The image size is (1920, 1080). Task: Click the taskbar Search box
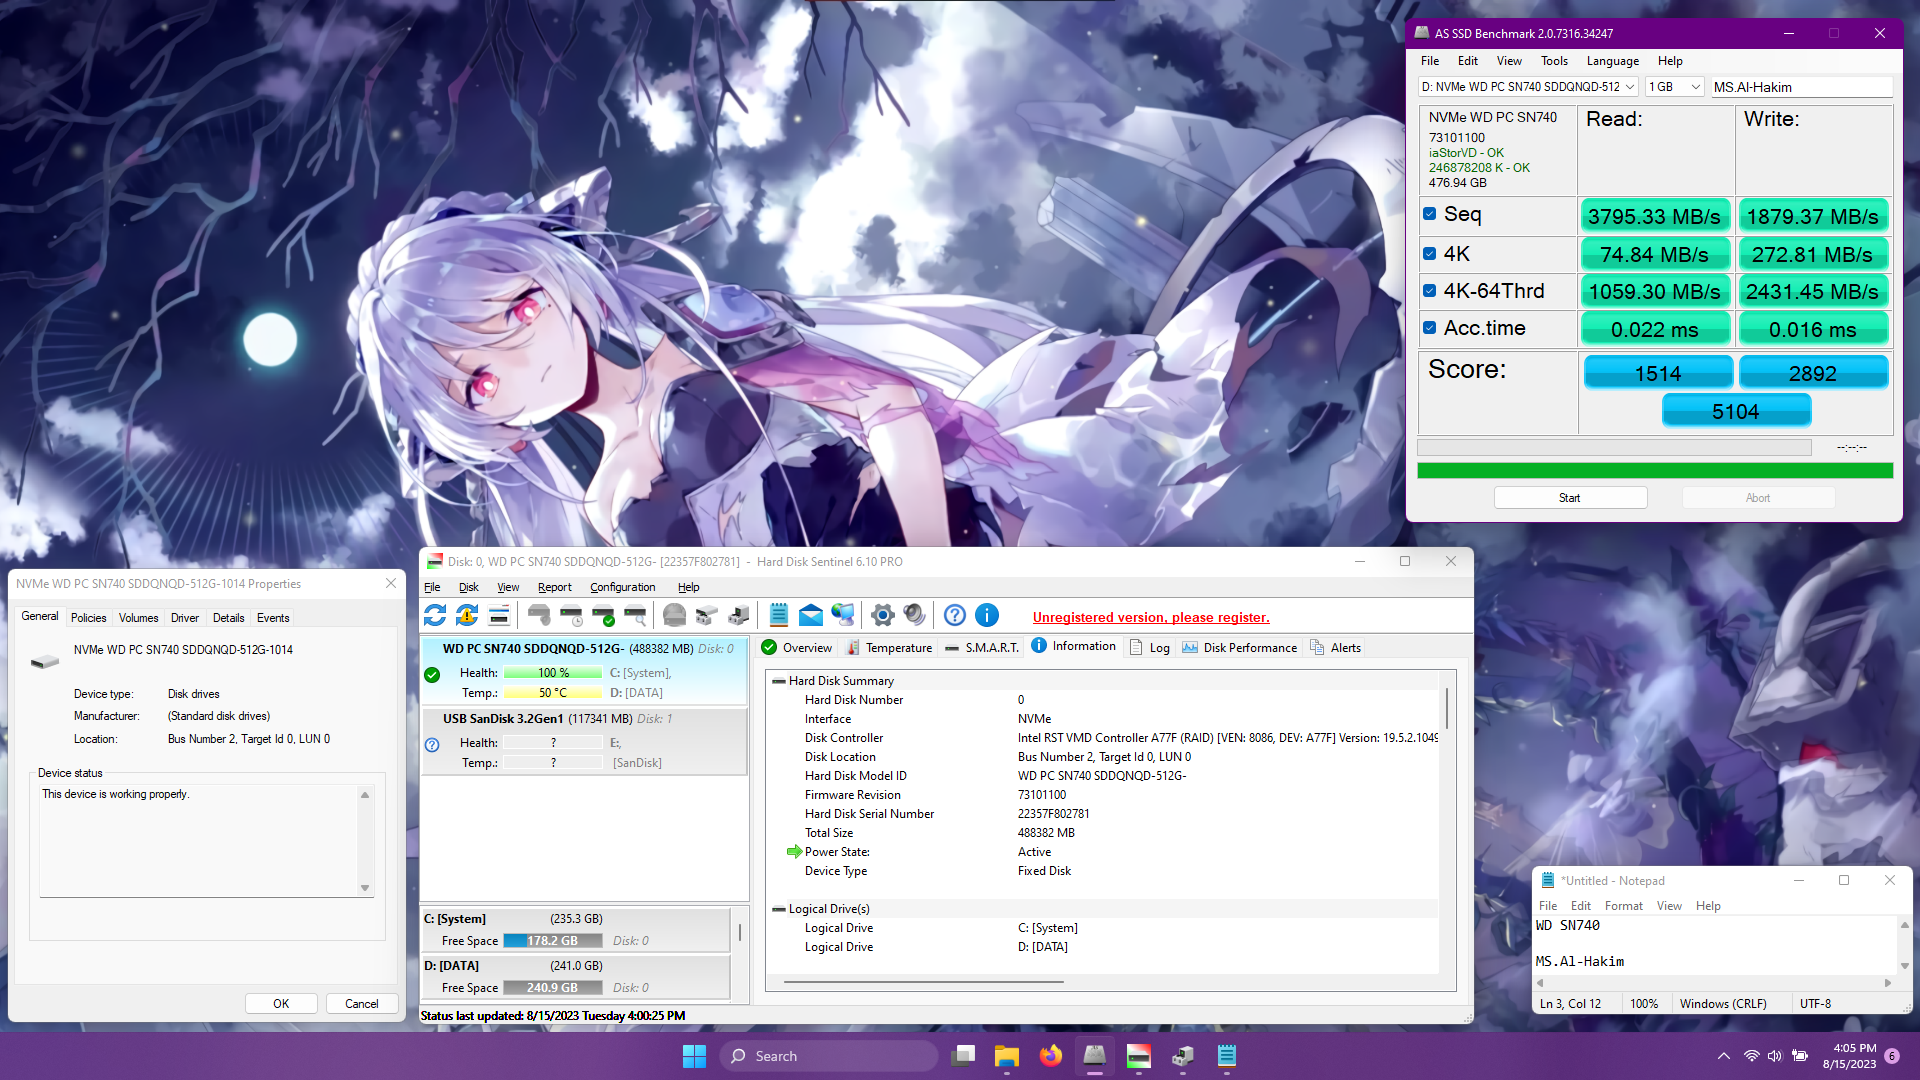[829, 1056]
